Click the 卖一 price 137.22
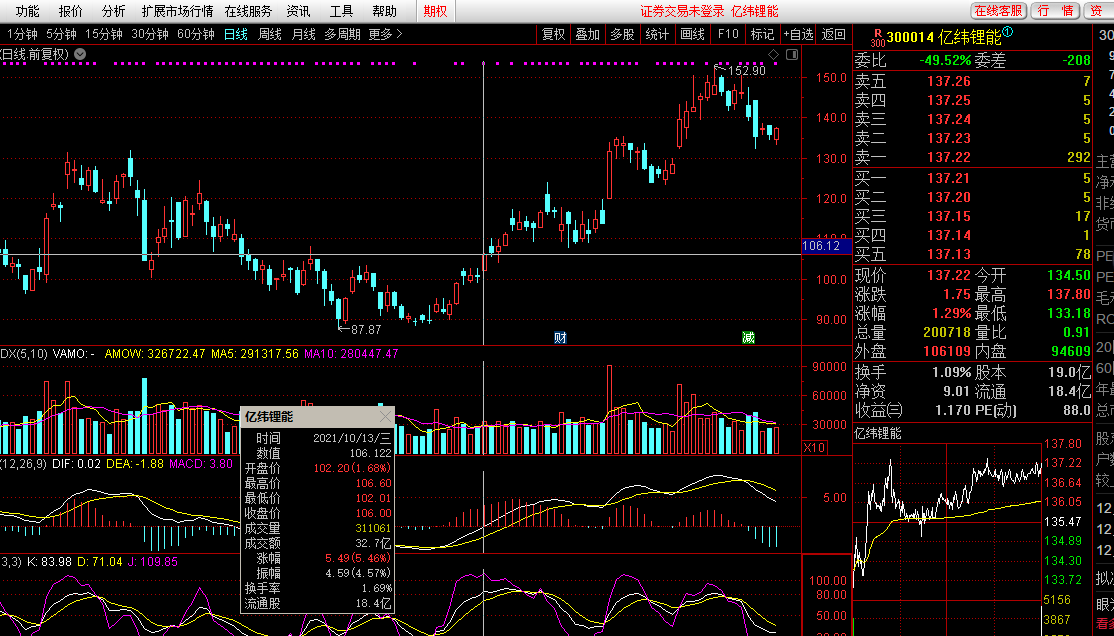Screen dimensions: 1114x636 pyautogui.click(x=948, y=157)
